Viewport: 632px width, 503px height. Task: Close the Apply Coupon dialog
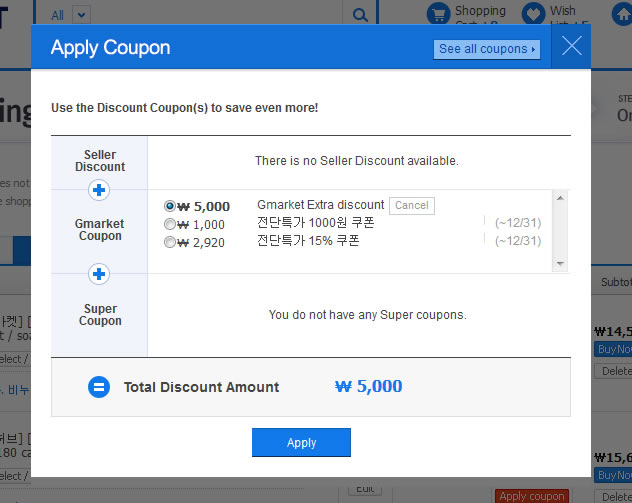(x=571, y=46)
